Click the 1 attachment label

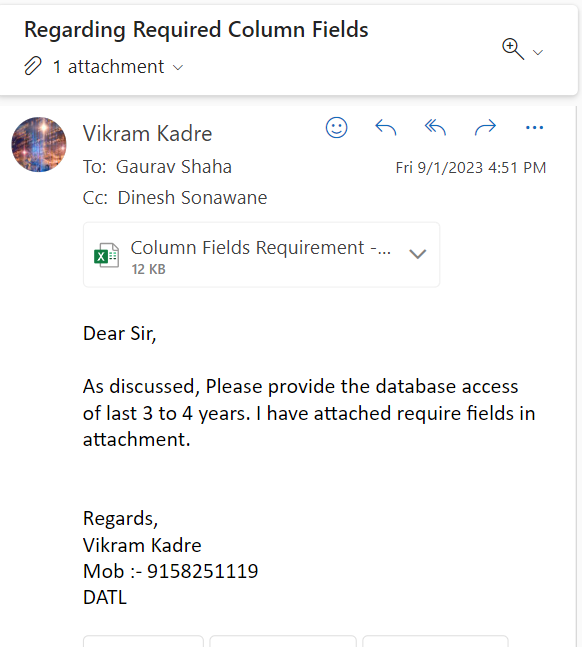pyautogui.click(x=109, y=67)
